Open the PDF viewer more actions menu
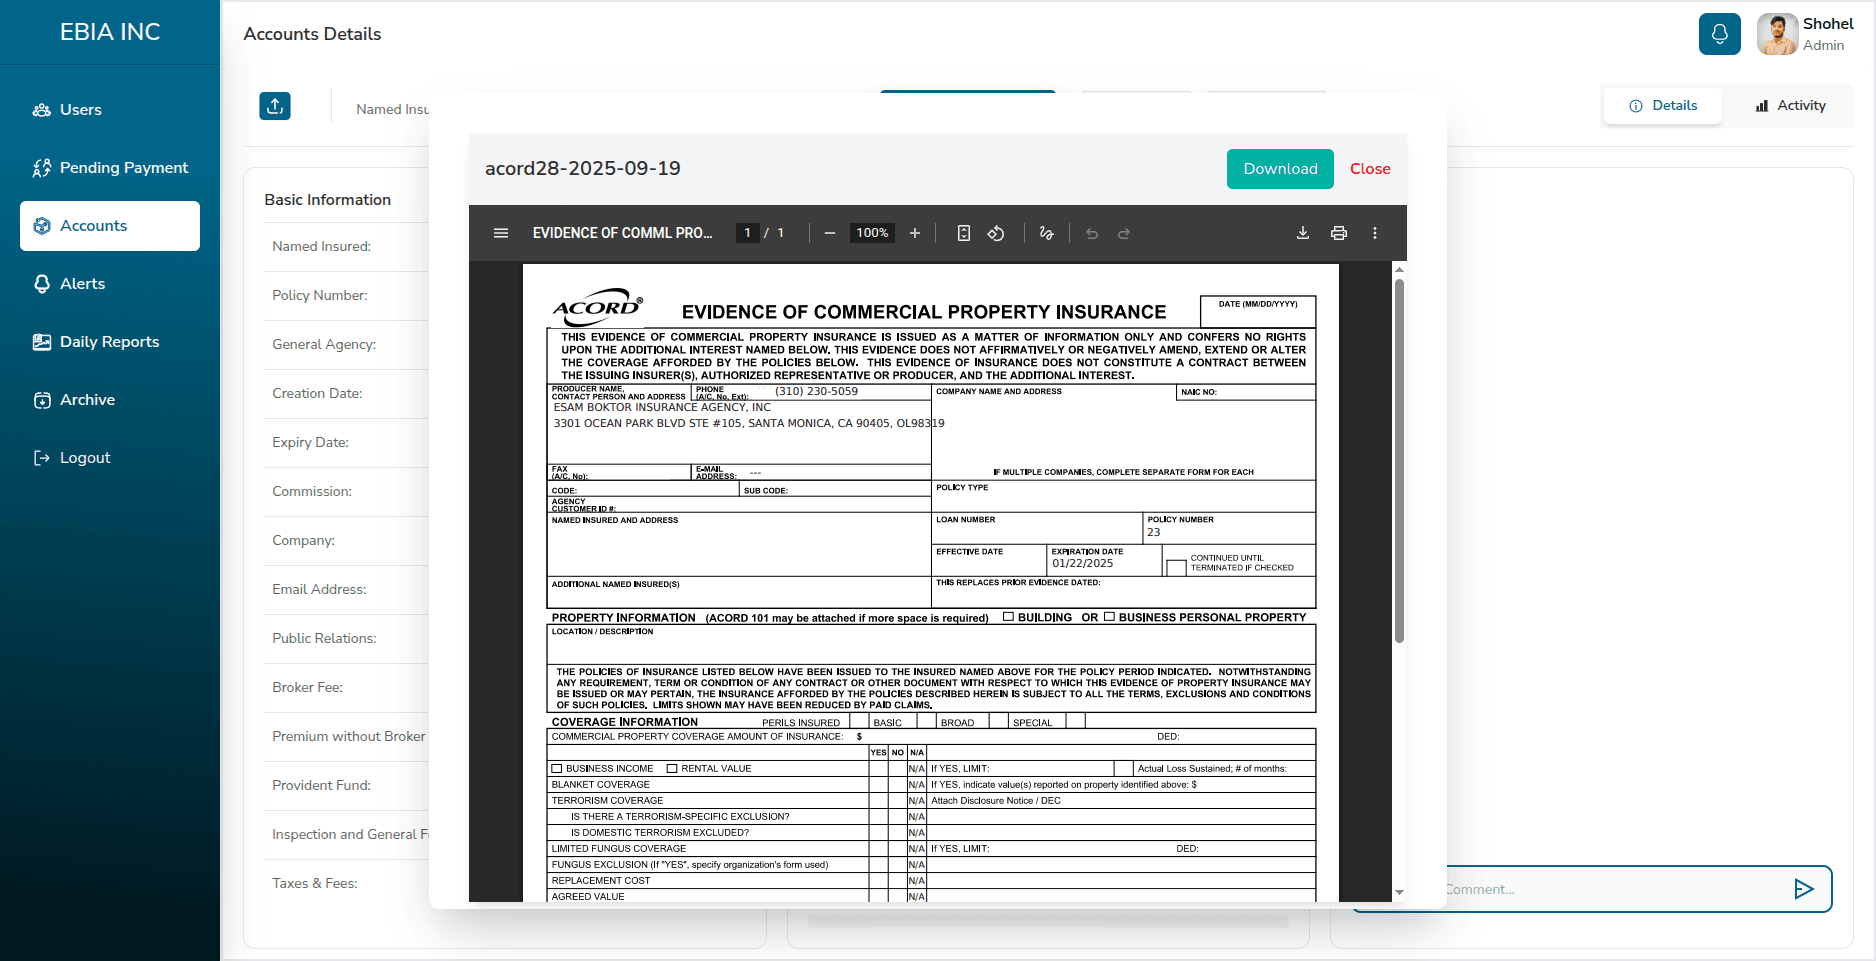 (1375, 233)
